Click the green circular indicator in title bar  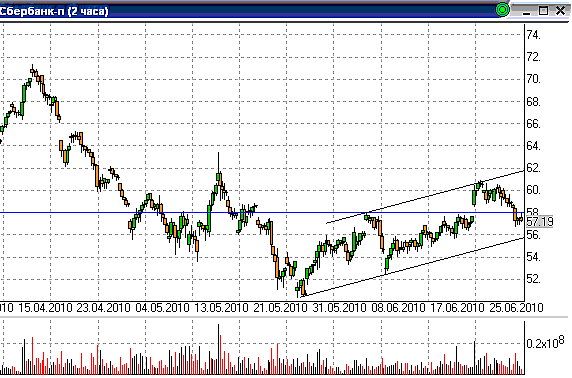coord(502,10)
